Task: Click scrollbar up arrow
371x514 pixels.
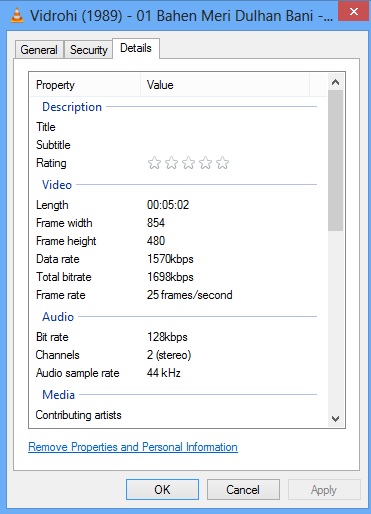Action: 336,82
